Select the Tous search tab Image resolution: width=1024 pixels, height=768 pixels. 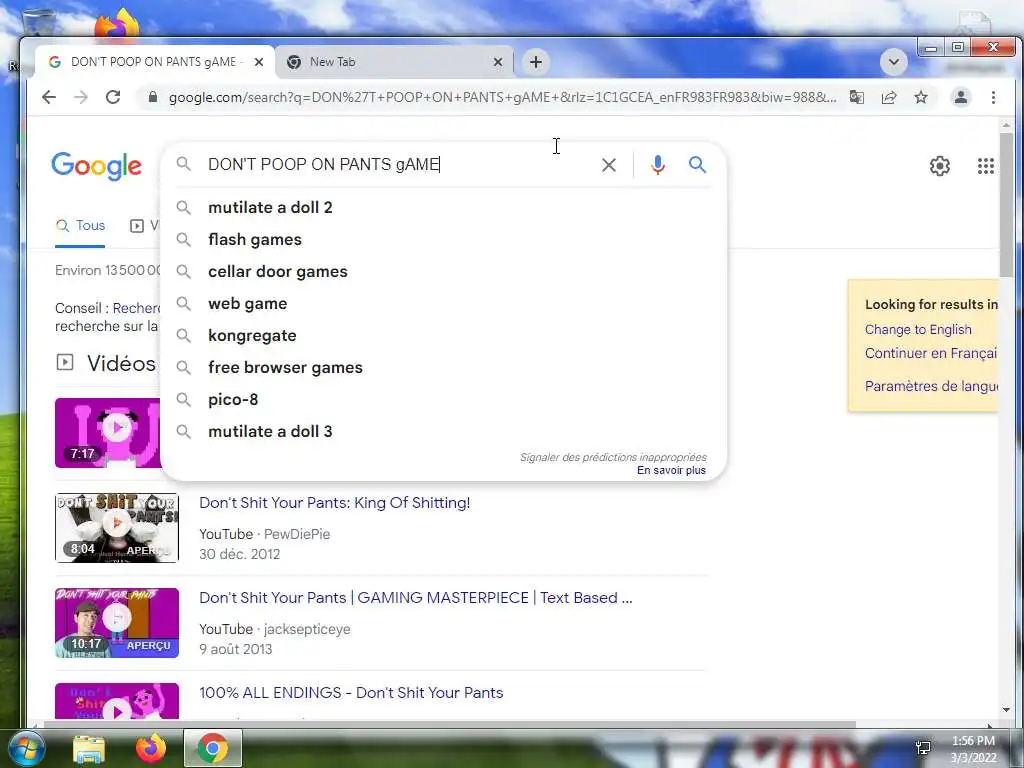pos(80,225)
